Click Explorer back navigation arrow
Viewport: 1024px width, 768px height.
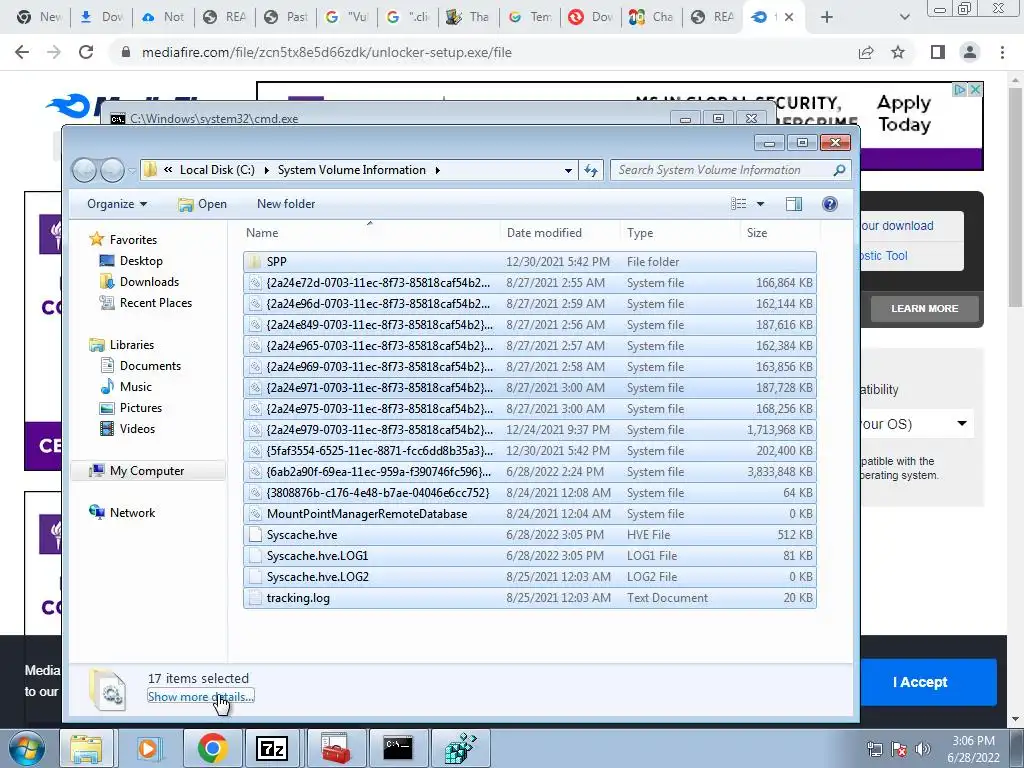click(x=84, y=170)
